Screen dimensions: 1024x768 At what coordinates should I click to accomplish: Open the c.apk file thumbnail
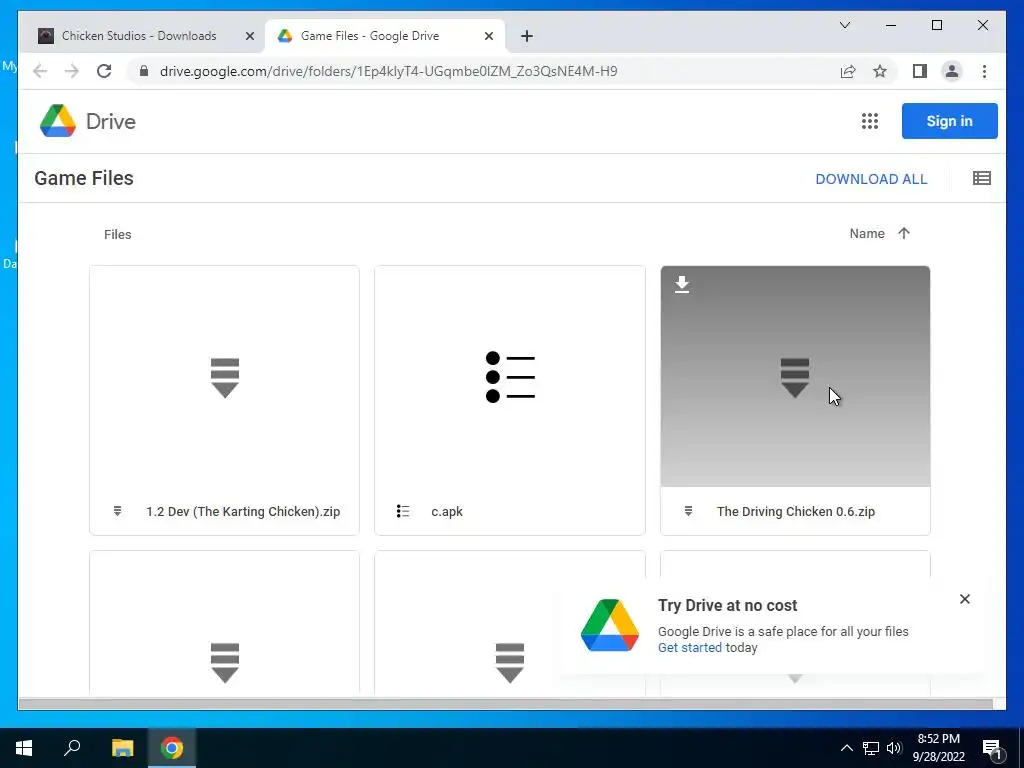pos(509,377)
